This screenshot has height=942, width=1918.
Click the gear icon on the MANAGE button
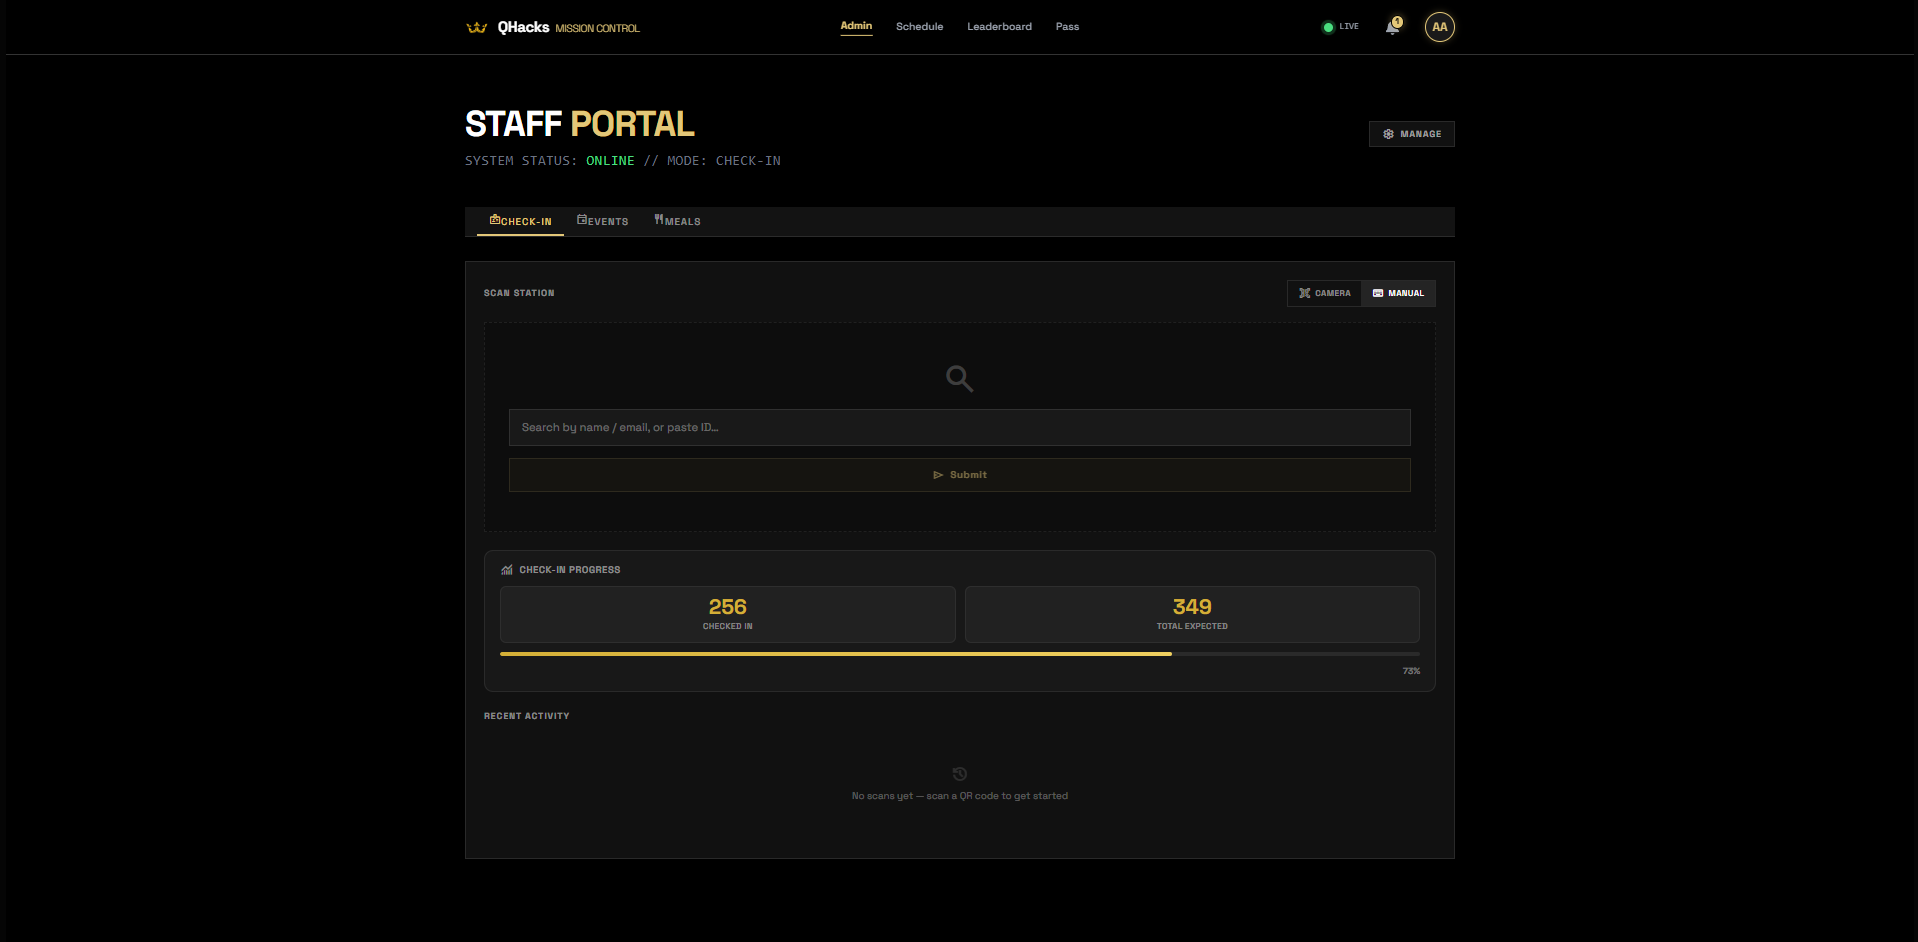[x=1388, y=133]
